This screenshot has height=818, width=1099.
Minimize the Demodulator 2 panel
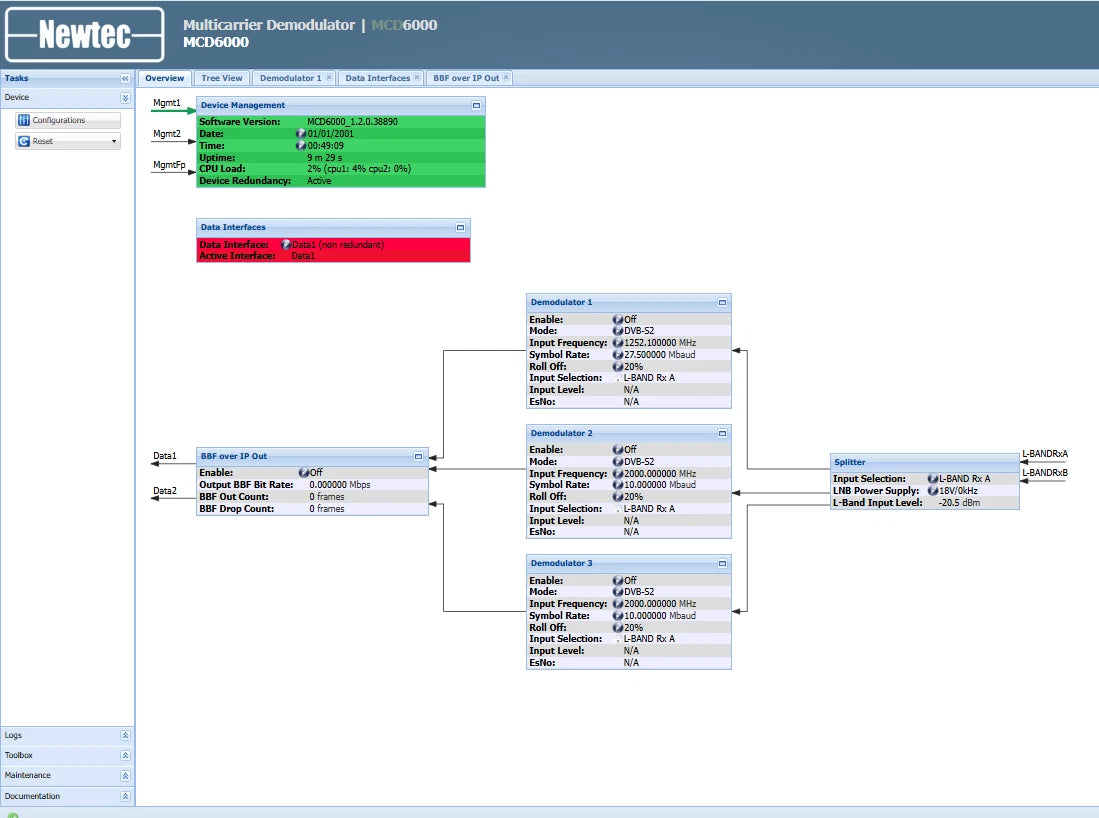(x=723, y=433)
